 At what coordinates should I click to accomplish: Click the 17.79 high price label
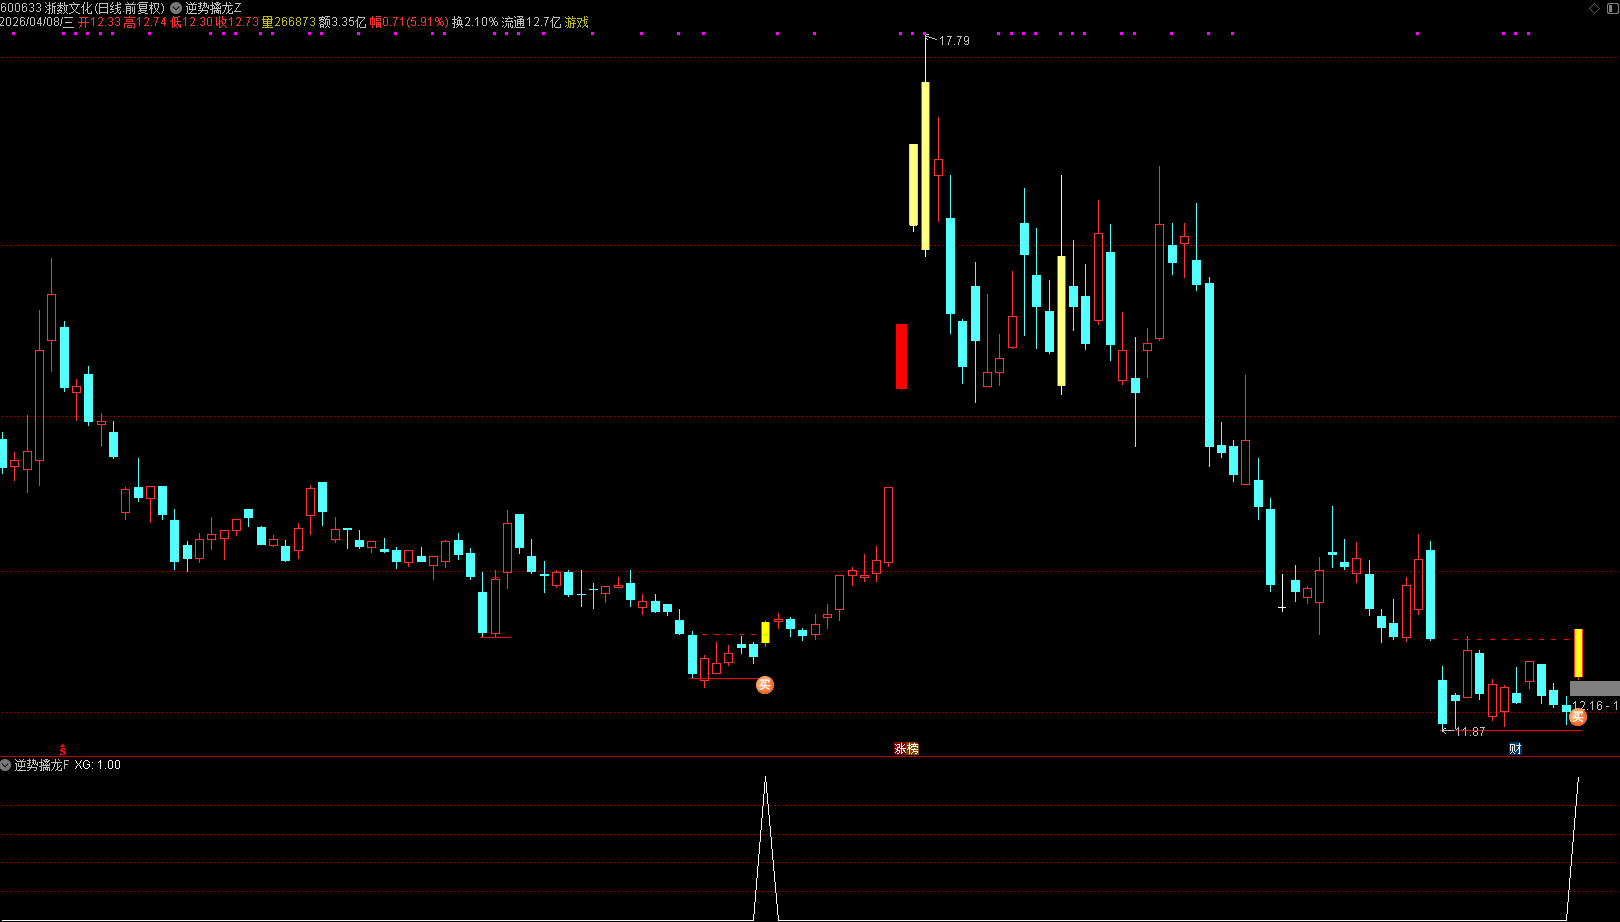tap(954, 41)
